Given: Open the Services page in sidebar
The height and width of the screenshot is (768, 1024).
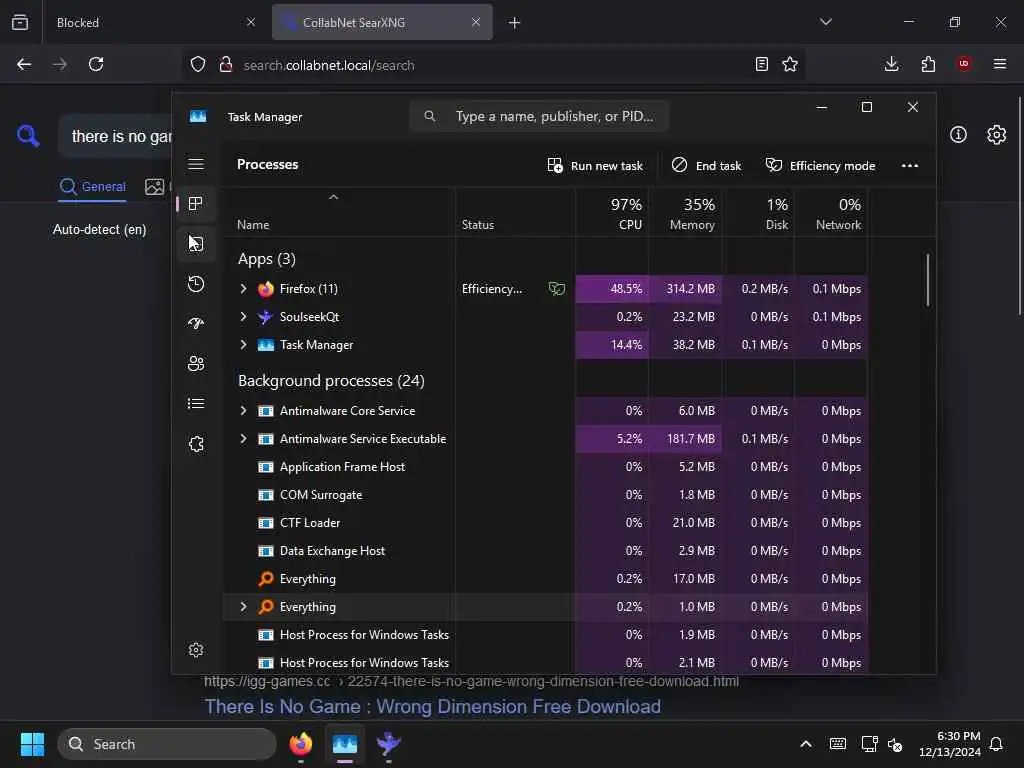Looking at the screenshot, I should click(x=196, y=444).
